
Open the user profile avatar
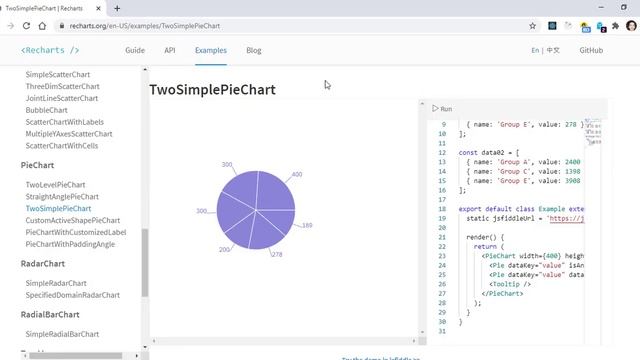[631, 26]
